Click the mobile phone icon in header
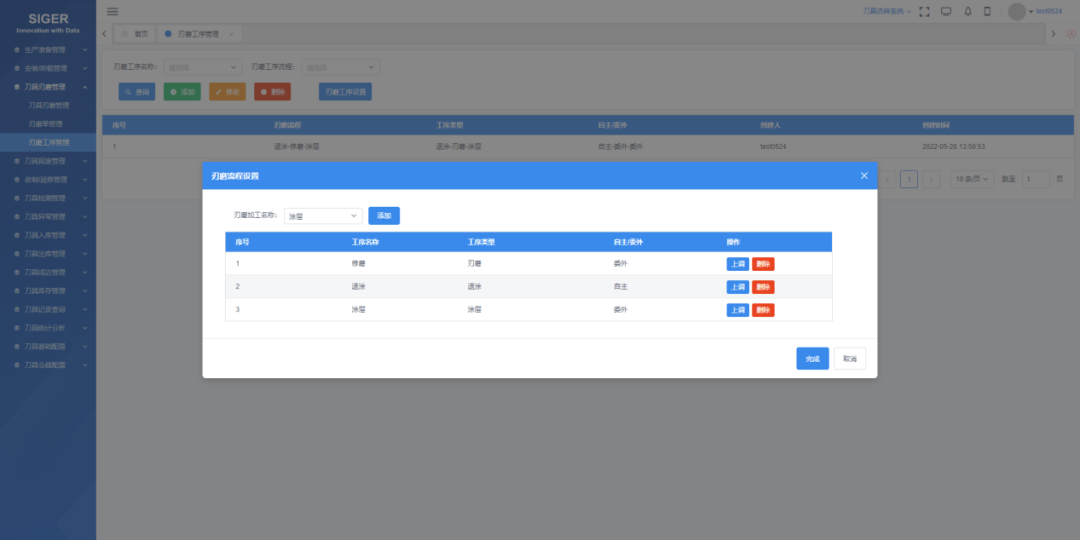Image resolution: width=1080 pixels, height=540 pixels. click(987, 11)
